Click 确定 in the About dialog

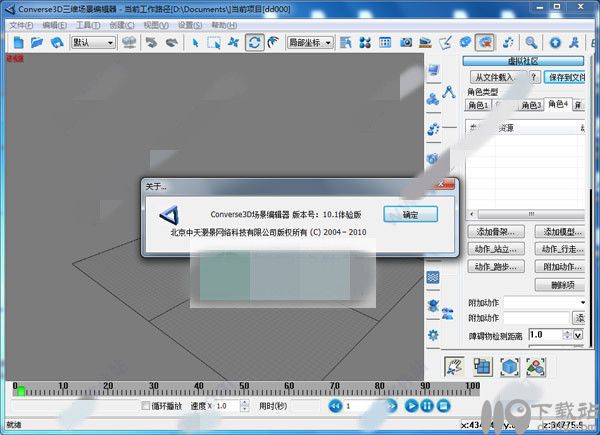pos(411,214)
